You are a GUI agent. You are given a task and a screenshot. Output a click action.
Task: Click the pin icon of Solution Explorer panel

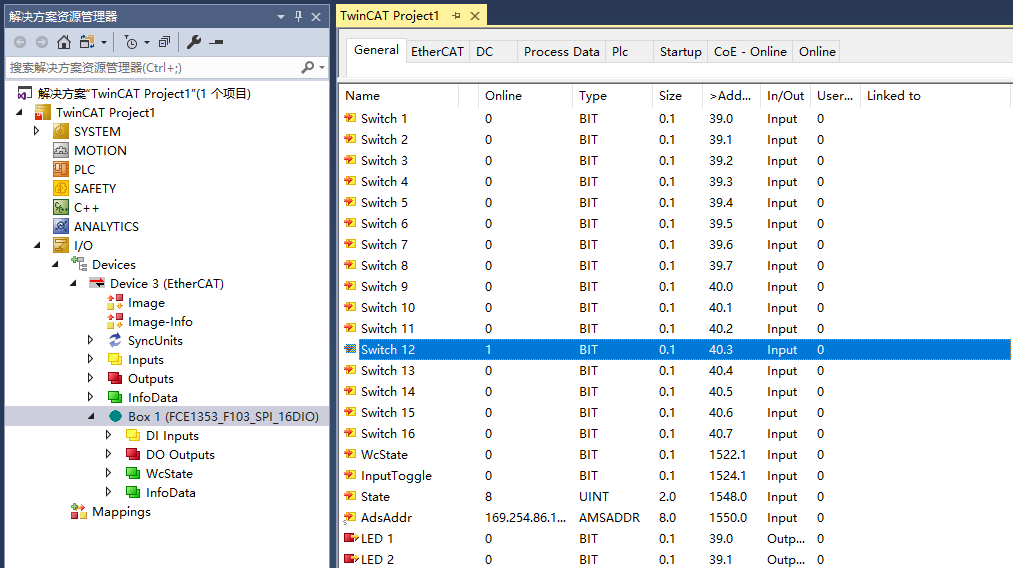tap(298, 16)
